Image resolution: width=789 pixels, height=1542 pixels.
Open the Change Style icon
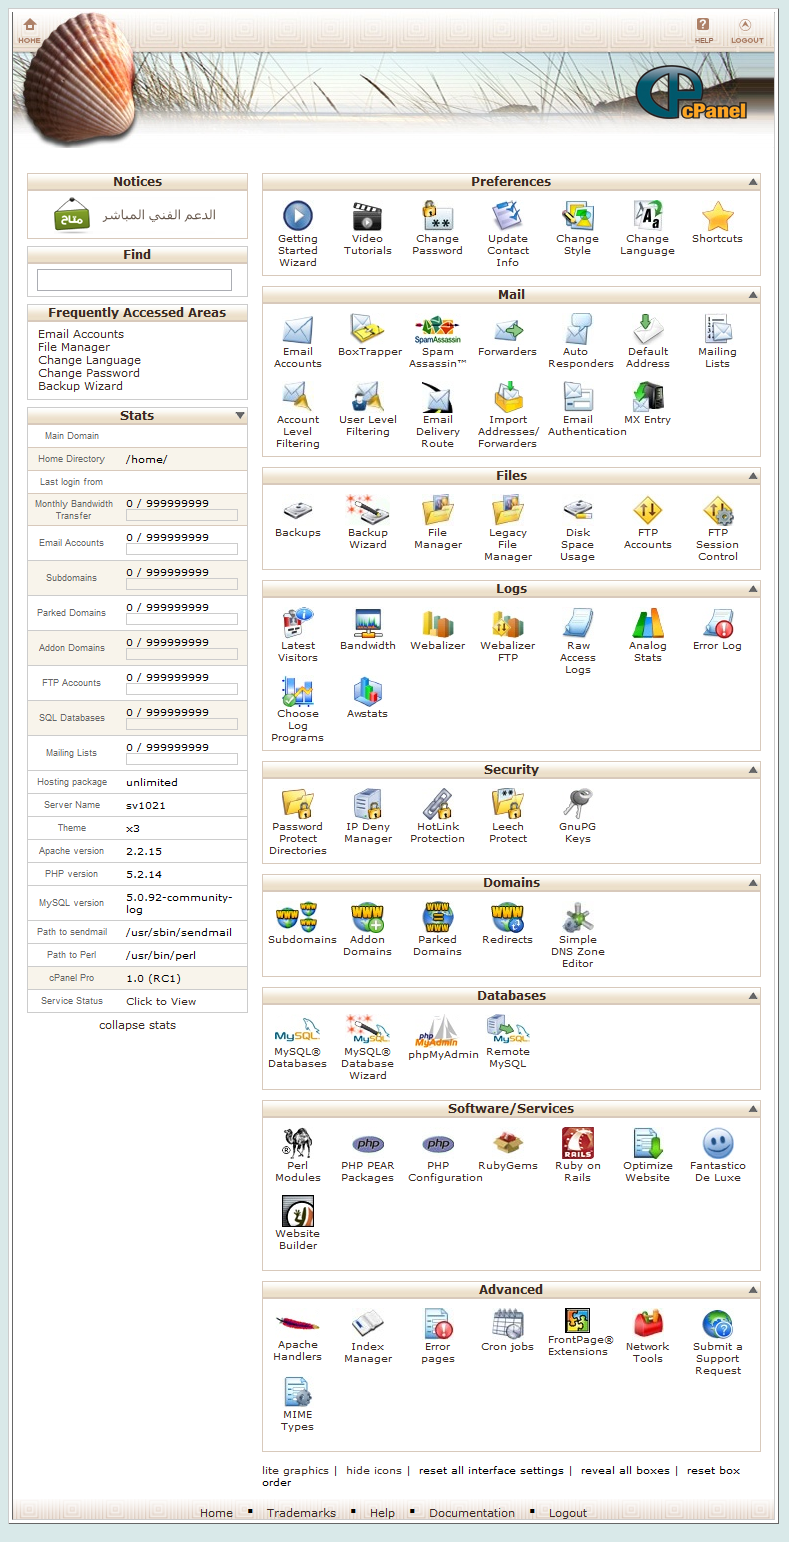pyautogui.click(x=578, y=216)
